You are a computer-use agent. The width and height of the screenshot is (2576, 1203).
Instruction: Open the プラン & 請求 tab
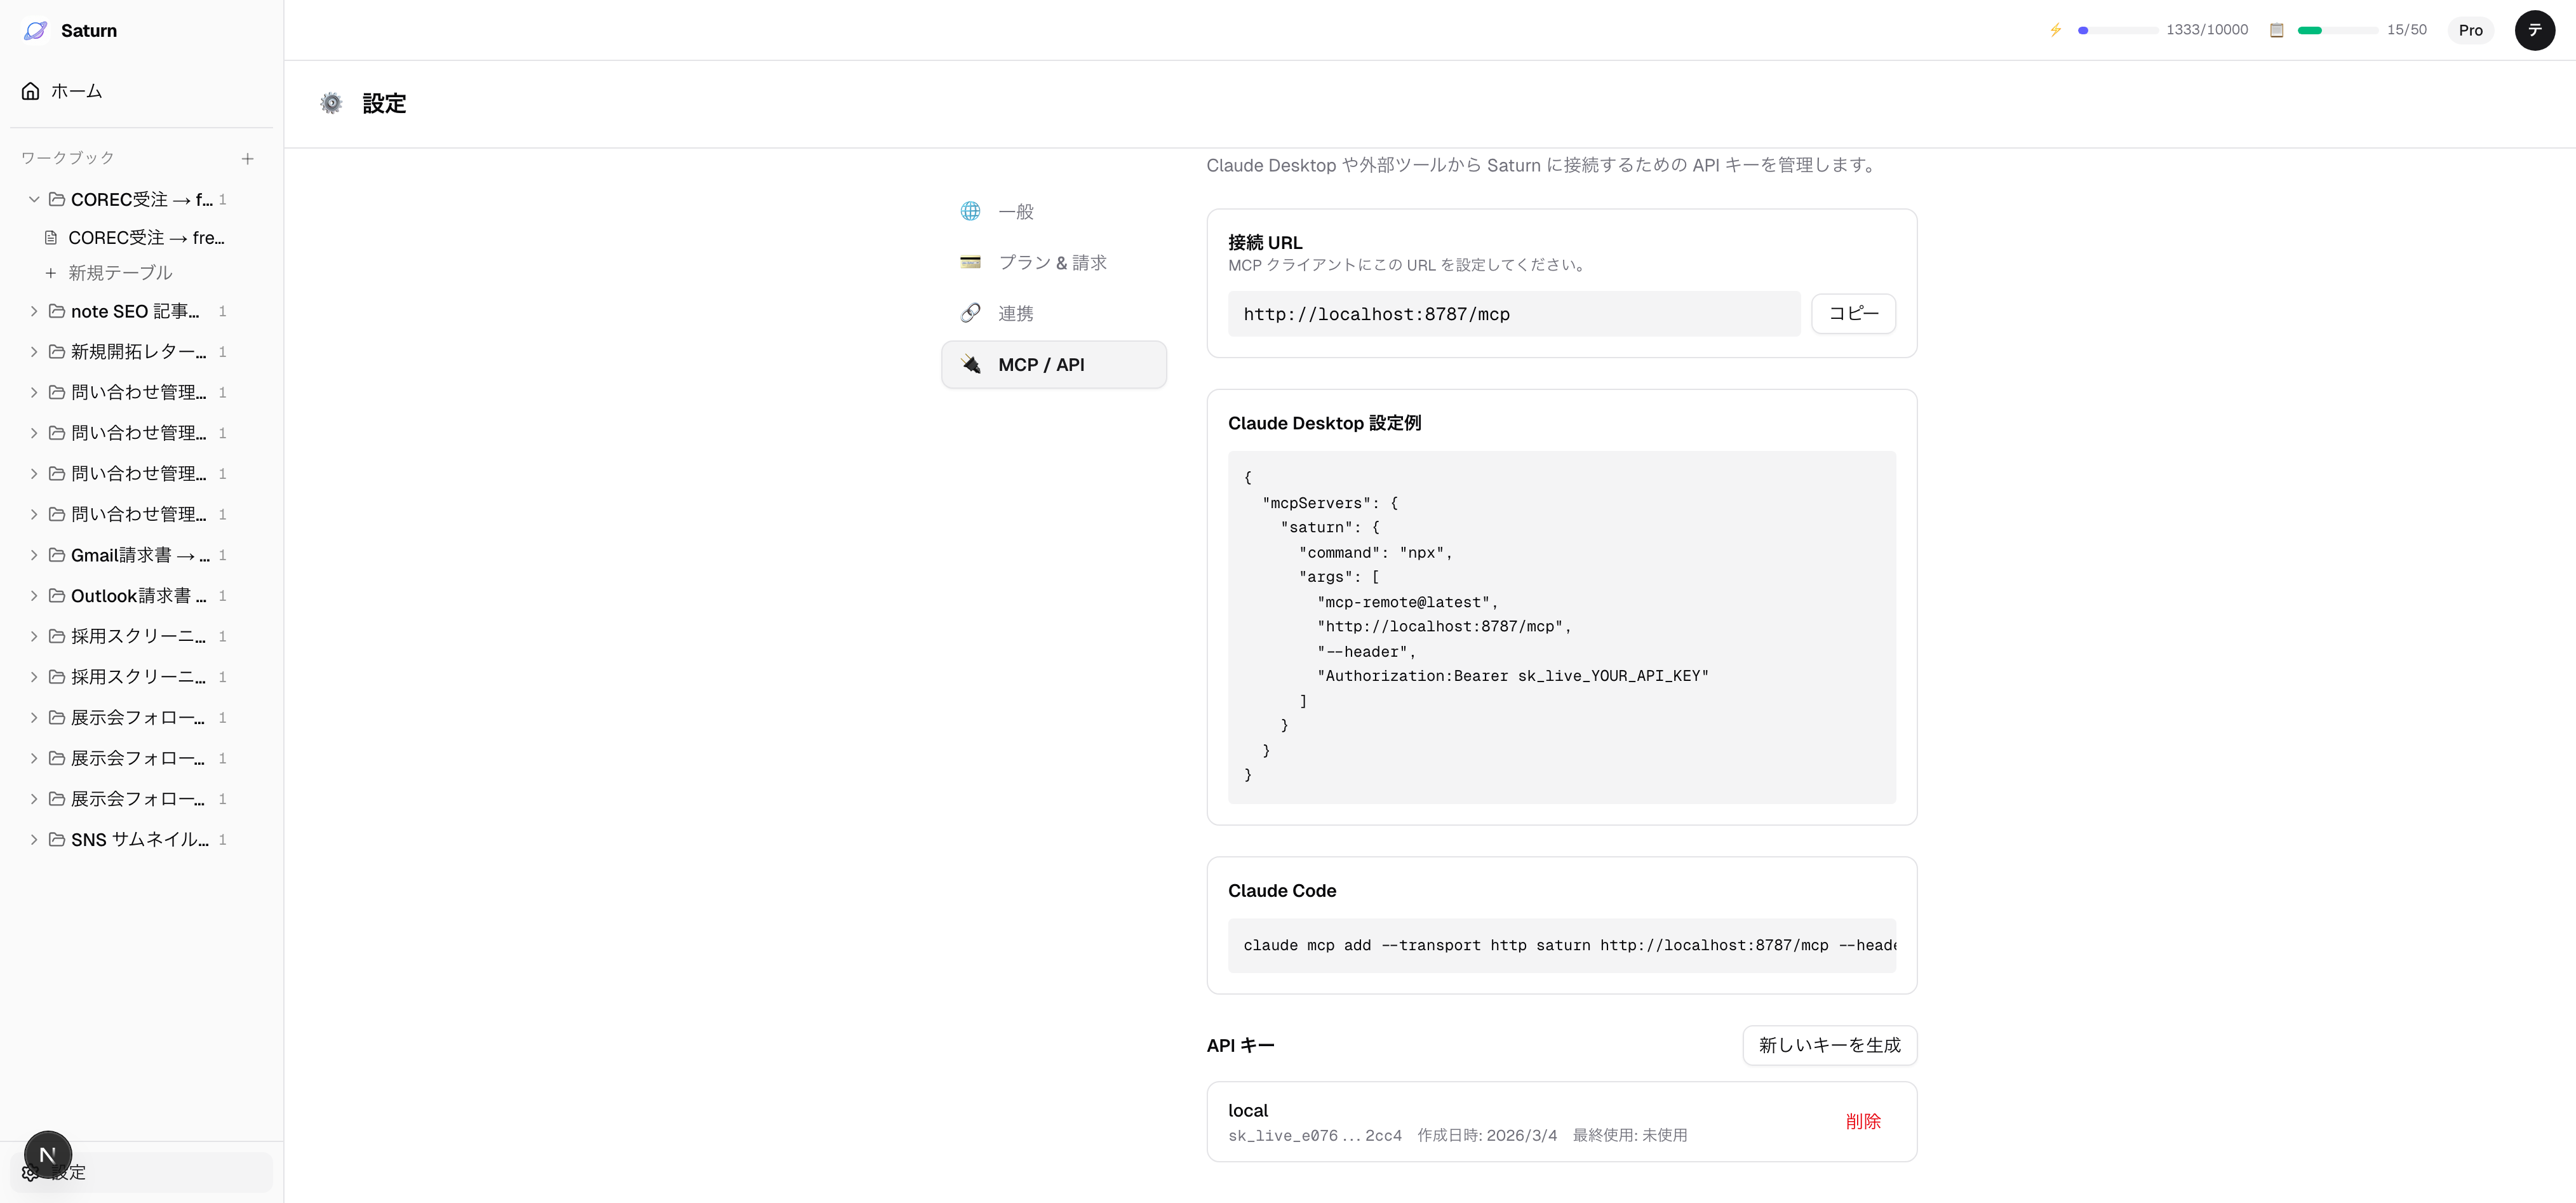coord(1052,262)
